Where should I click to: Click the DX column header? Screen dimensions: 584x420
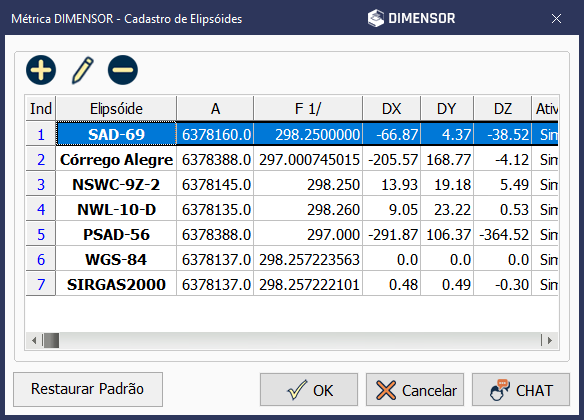(x=391, y=109)
